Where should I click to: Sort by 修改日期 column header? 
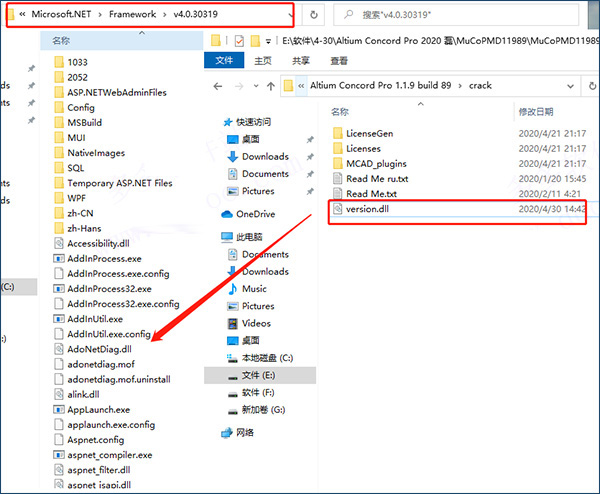(x=536, y=112)
